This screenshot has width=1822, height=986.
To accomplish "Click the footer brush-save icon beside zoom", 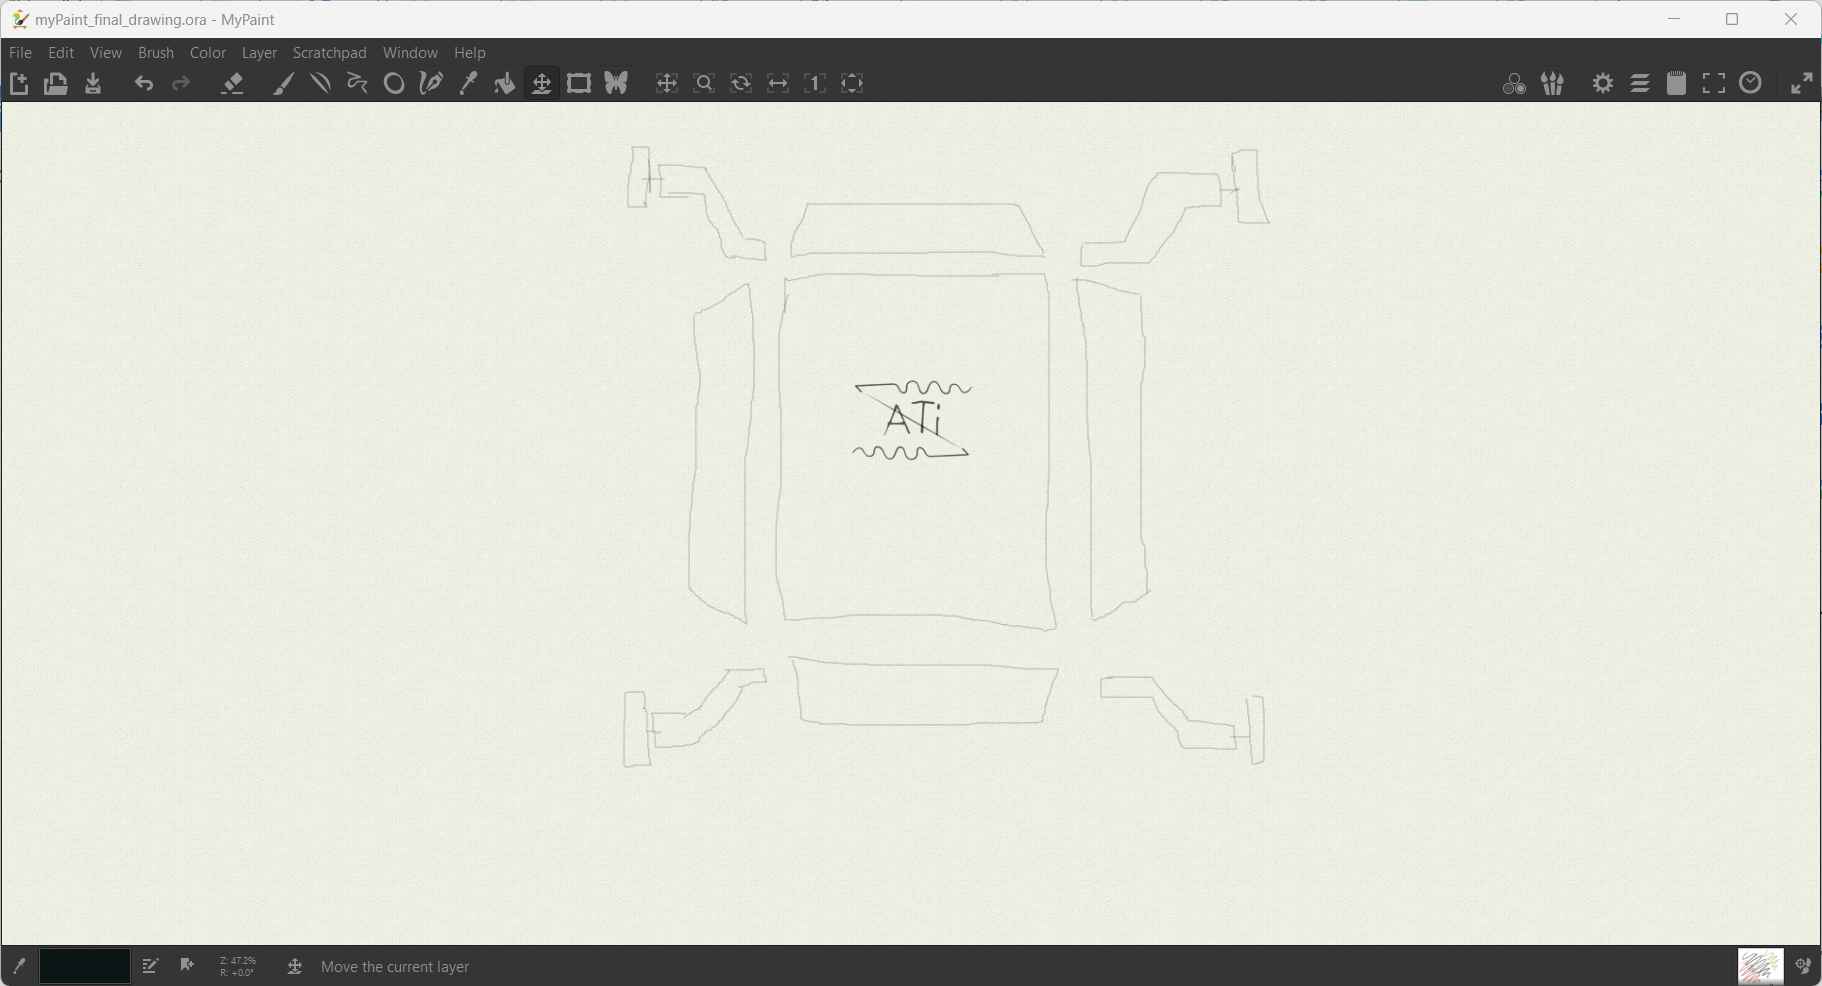I will click(187, 965).
